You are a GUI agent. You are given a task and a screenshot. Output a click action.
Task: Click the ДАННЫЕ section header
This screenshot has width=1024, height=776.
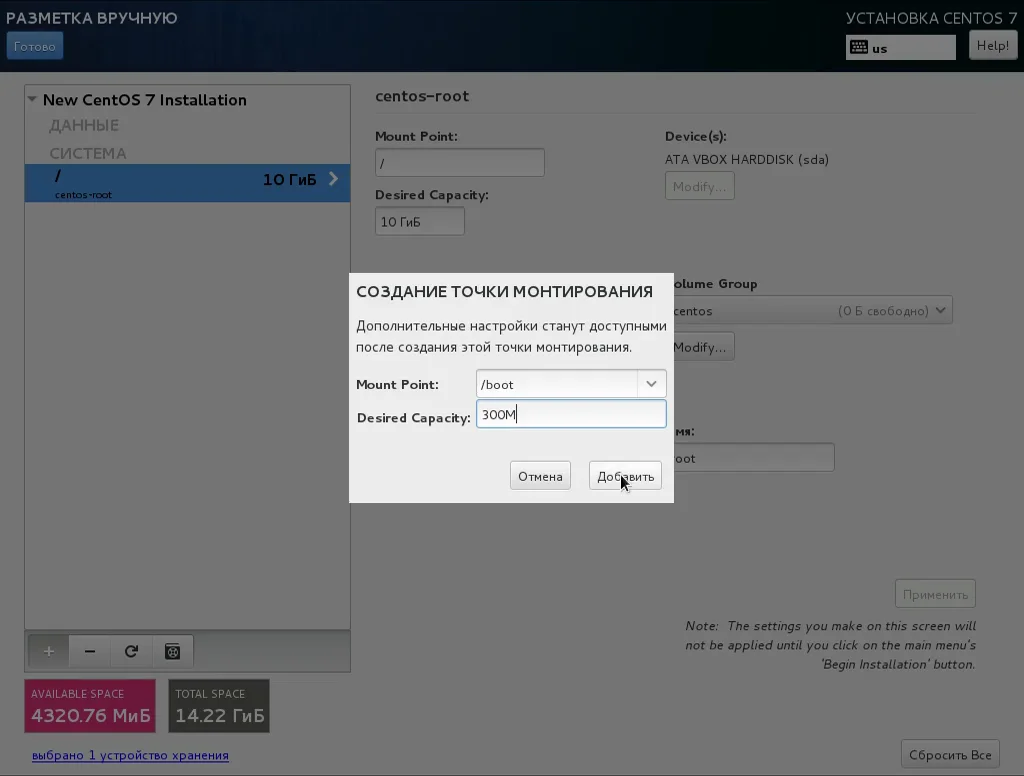pyautogui.click(x=84, y=125)
